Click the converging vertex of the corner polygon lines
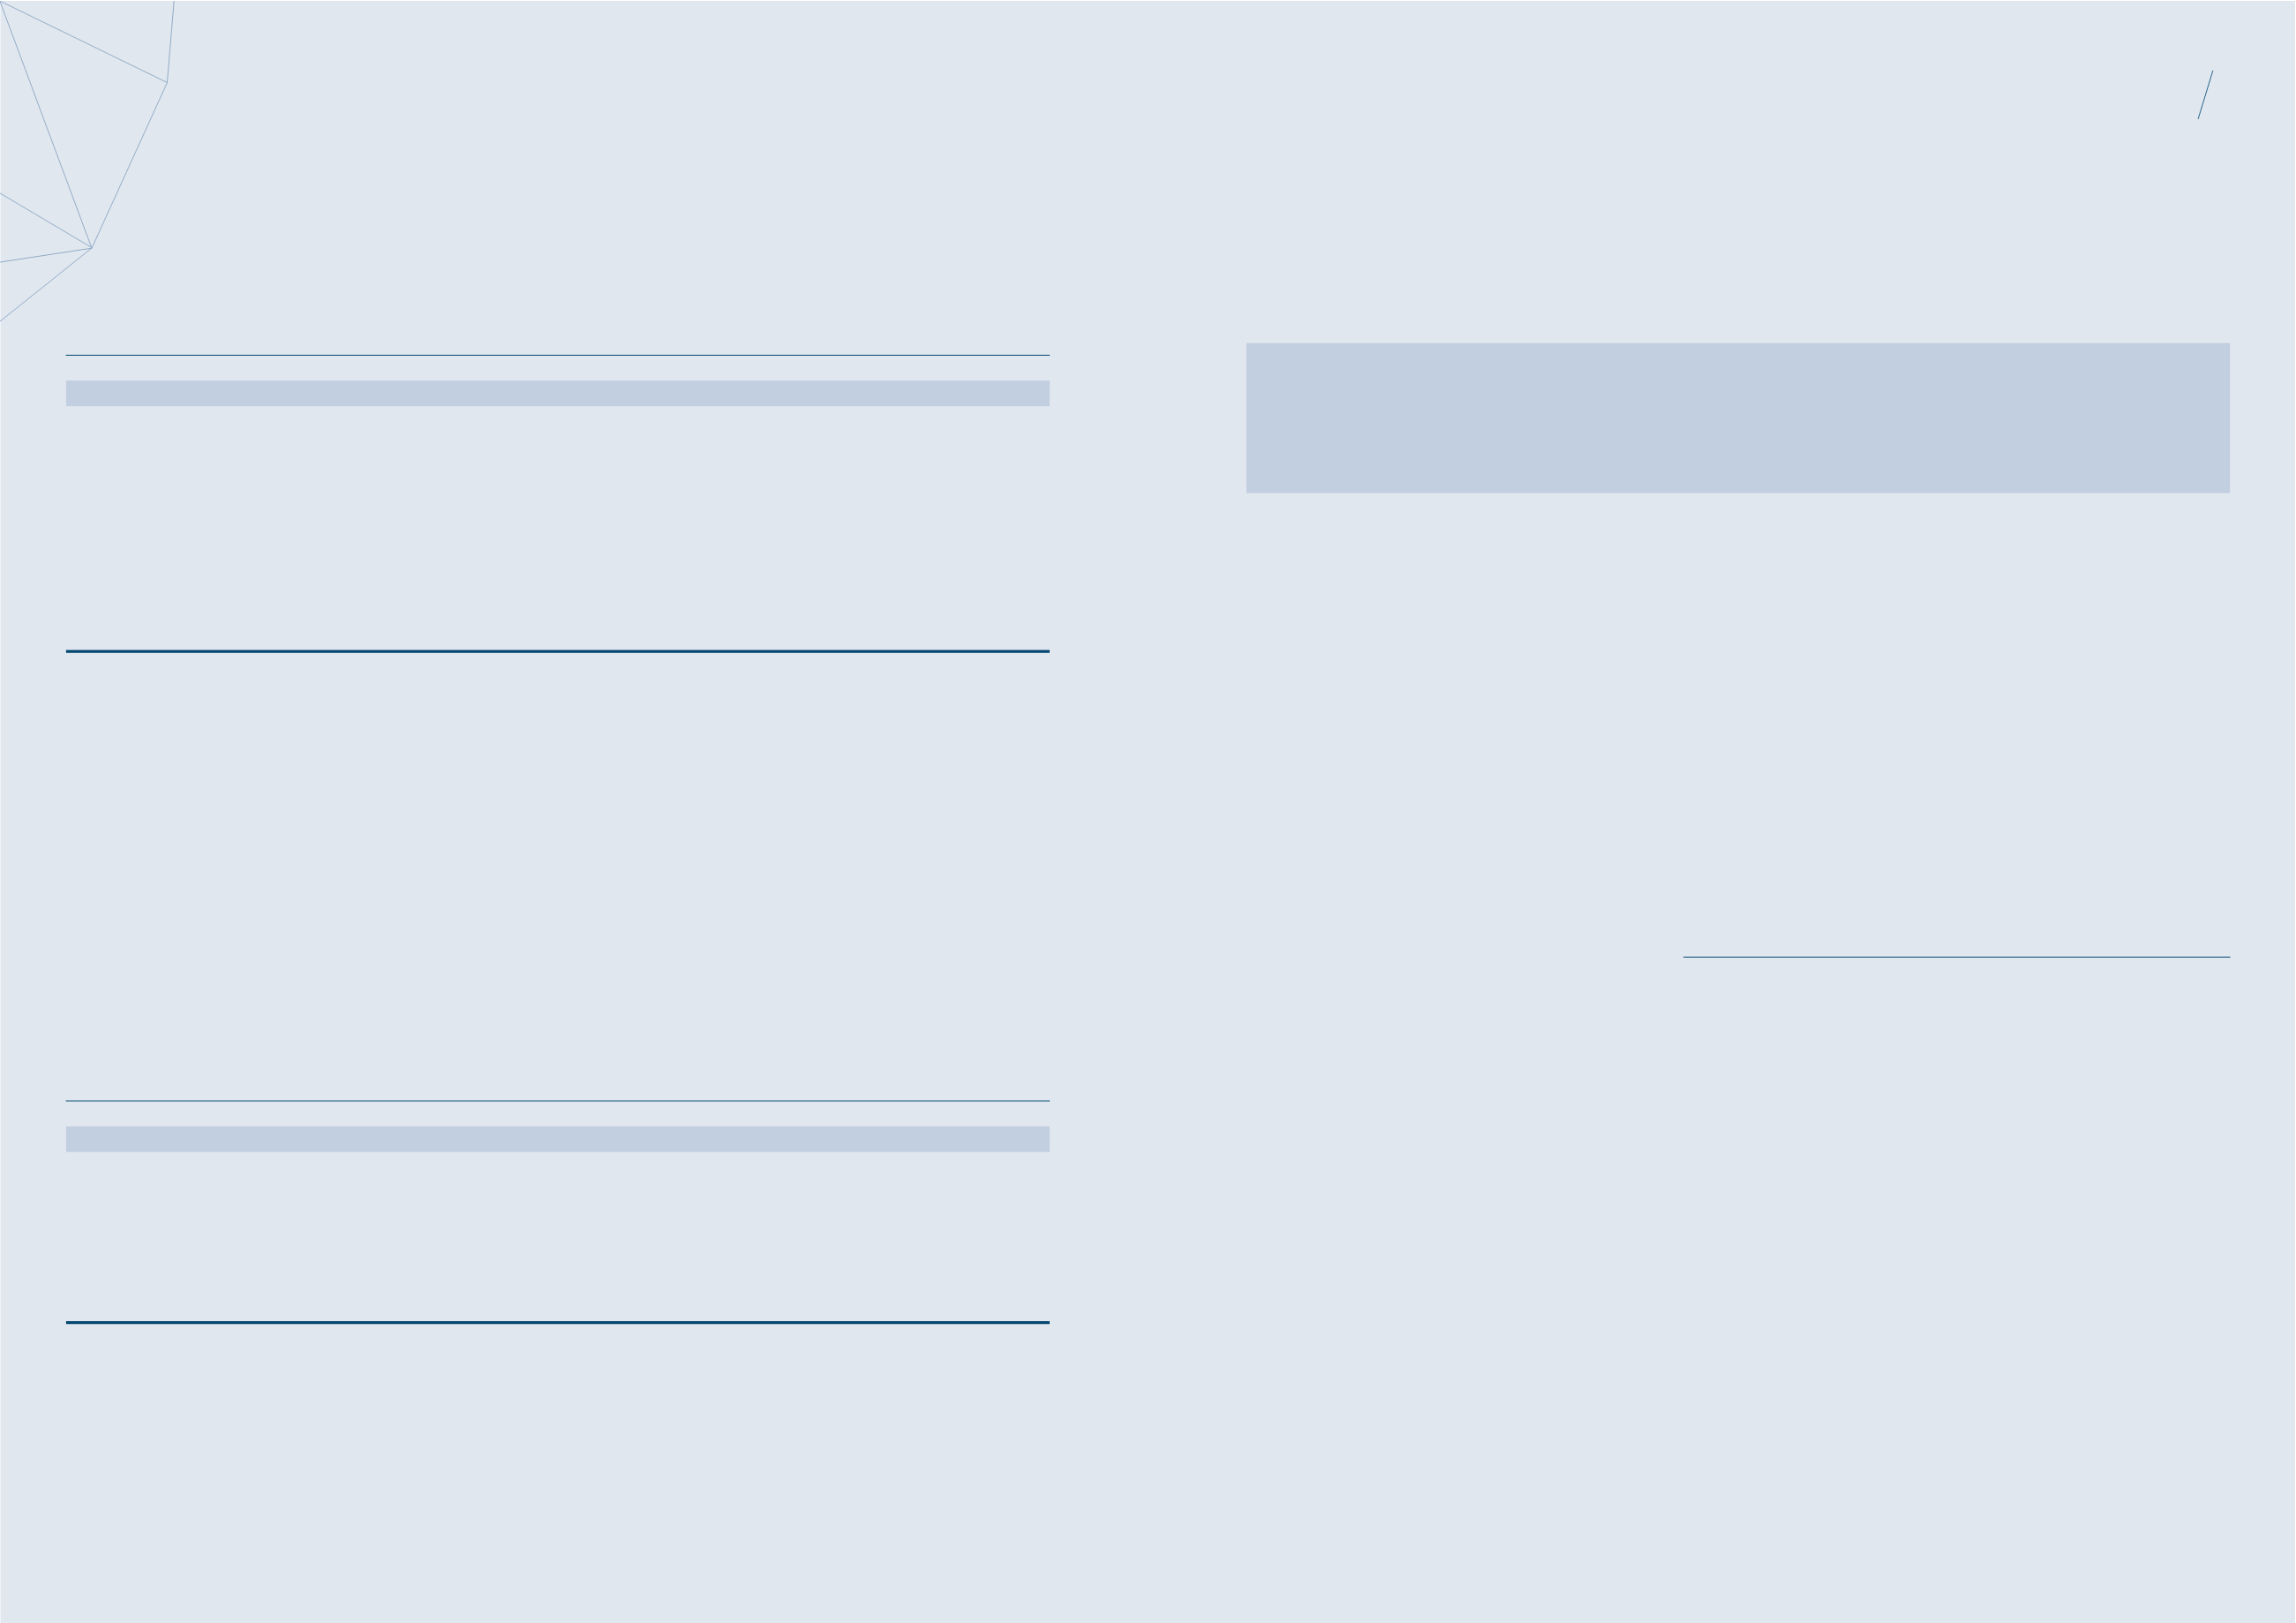2296x1623 pixels. (91, 247)
